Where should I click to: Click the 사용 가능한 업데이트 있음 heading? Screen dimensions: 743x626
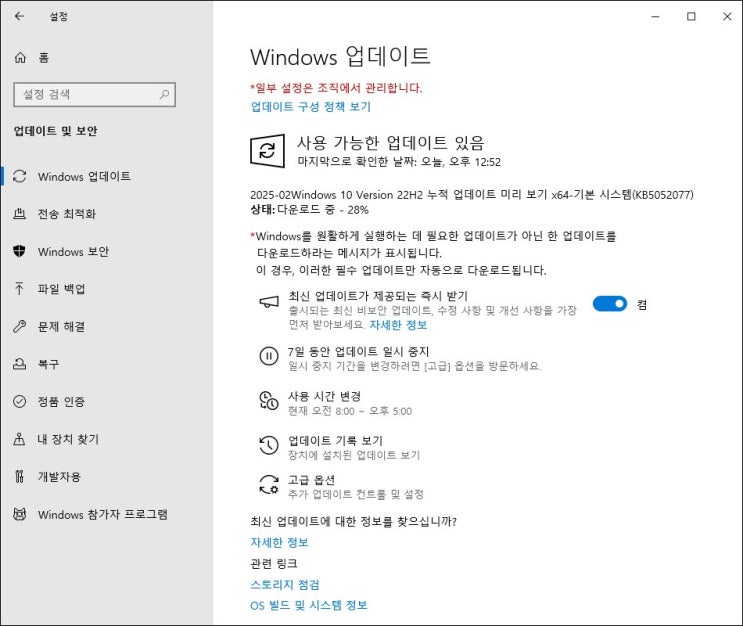tap(391, 142)
